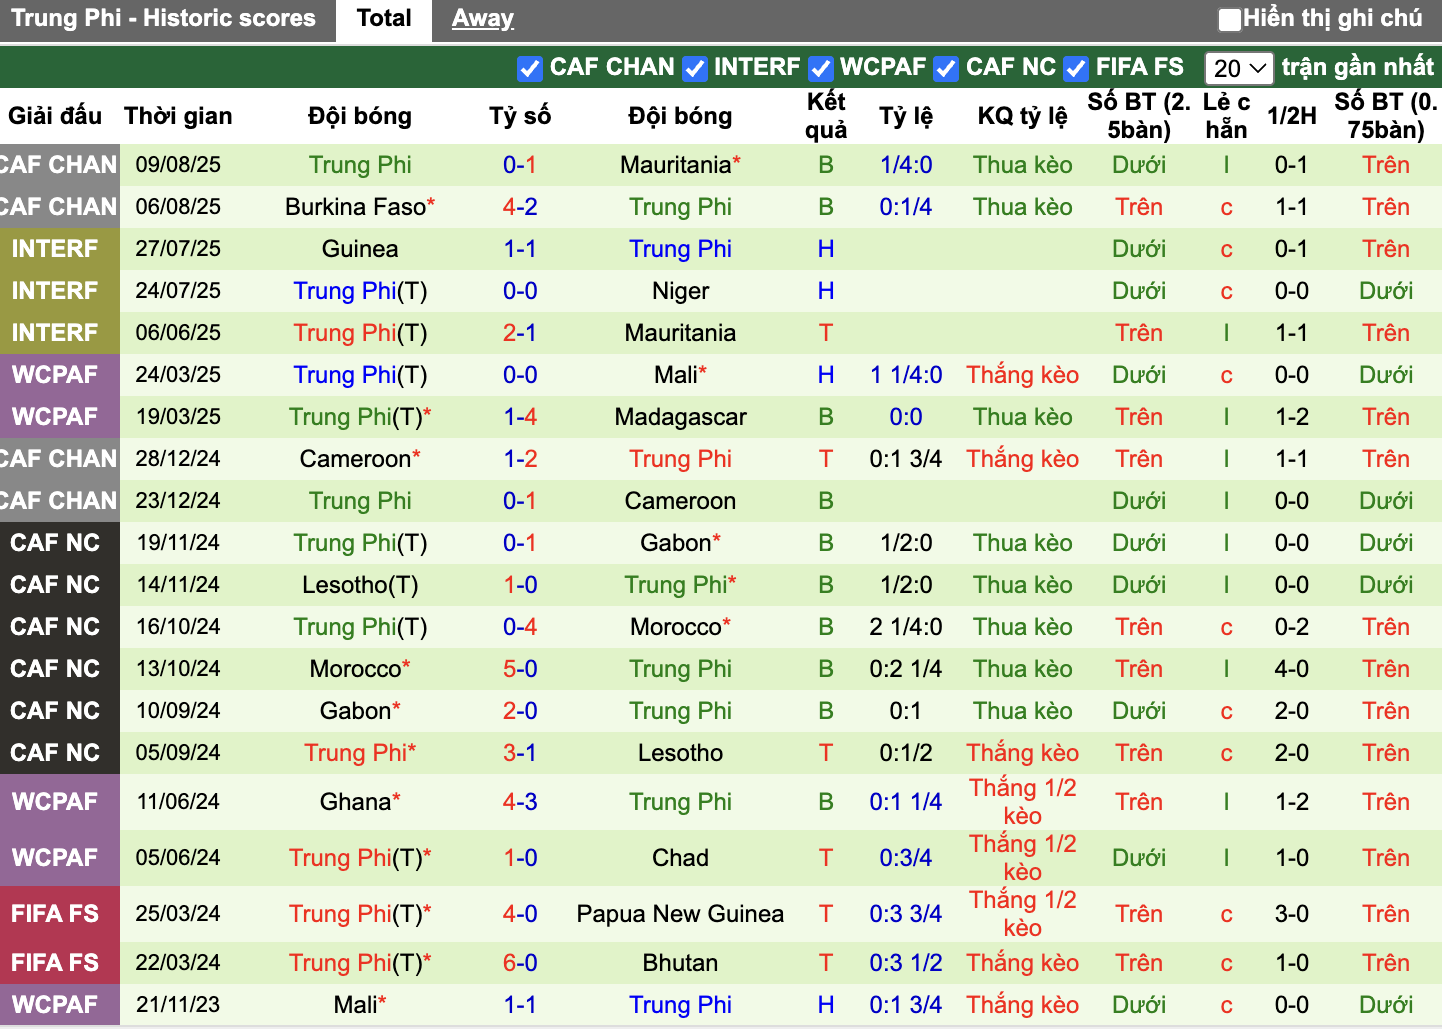Viewport: 1442px width, 1030px height.
Task: Open the 4-2 score of Burkina Faso match
Action: (x=520, y=207)
